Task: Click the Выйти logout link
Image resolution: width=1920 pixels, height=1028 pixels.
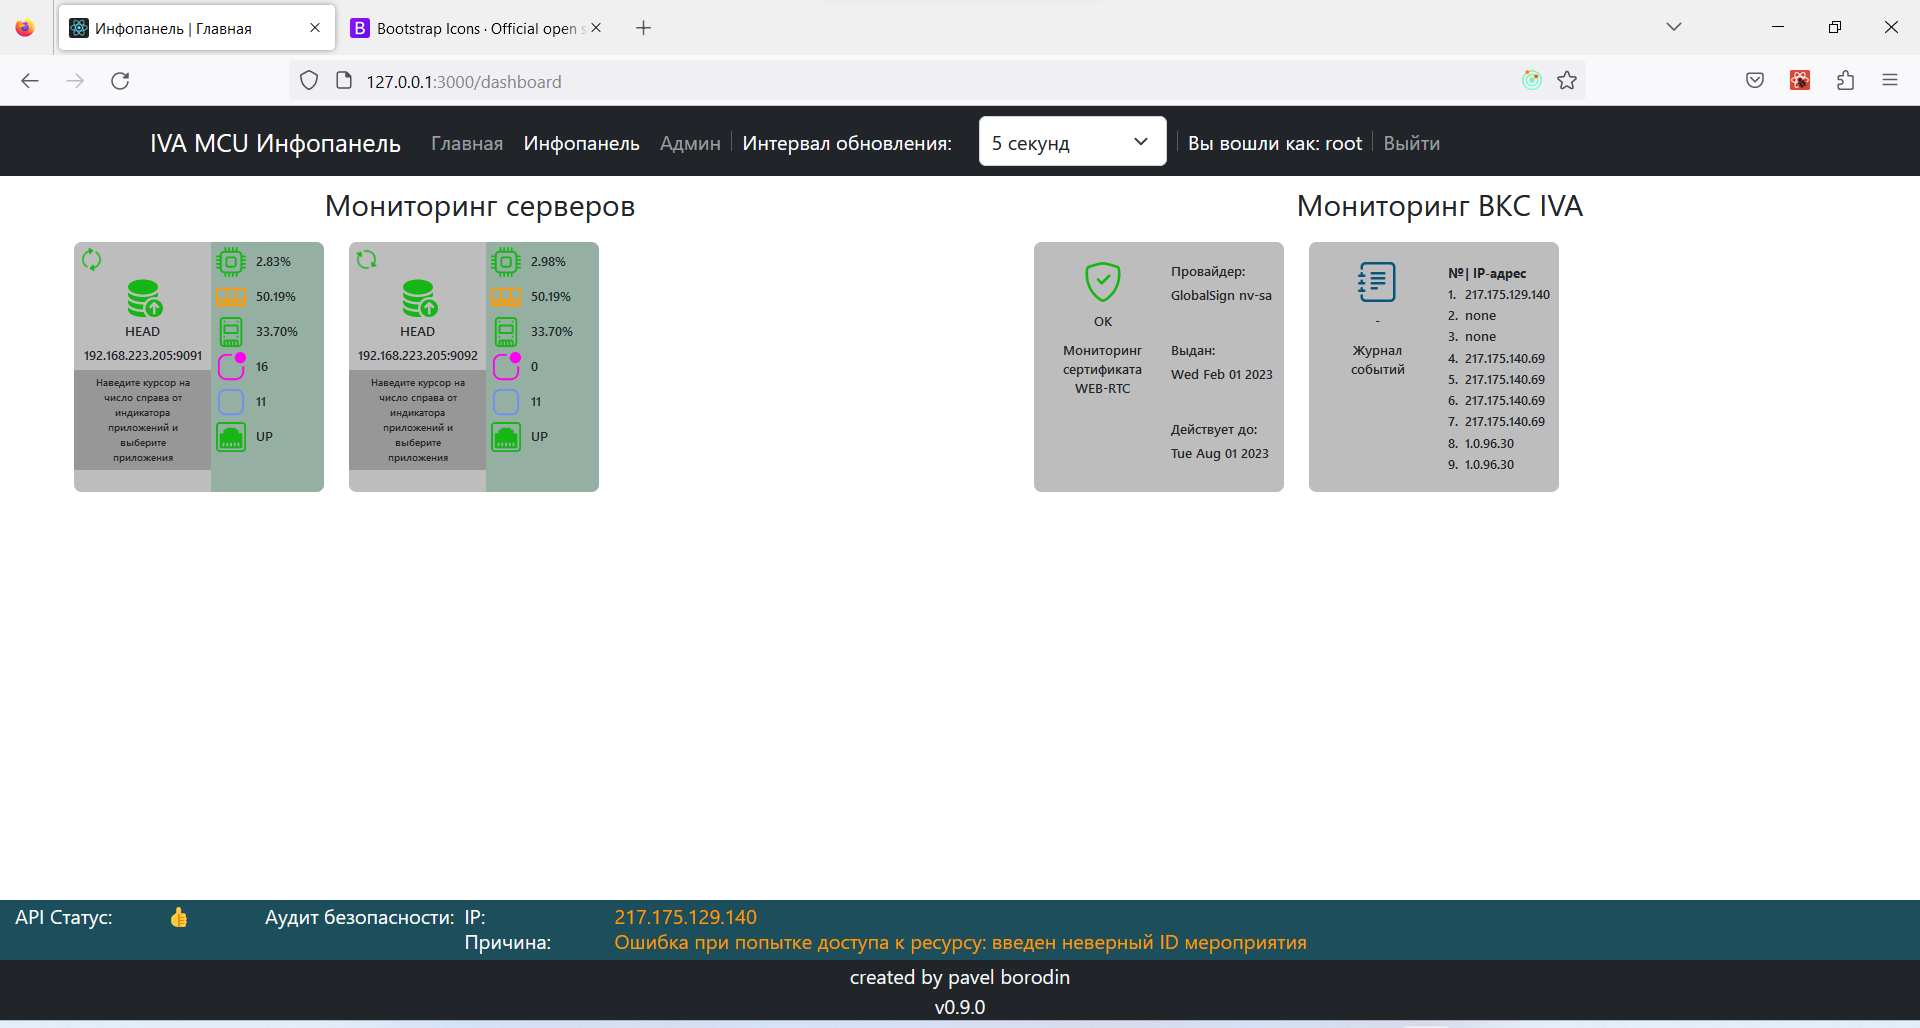Action: (1411, 143)
